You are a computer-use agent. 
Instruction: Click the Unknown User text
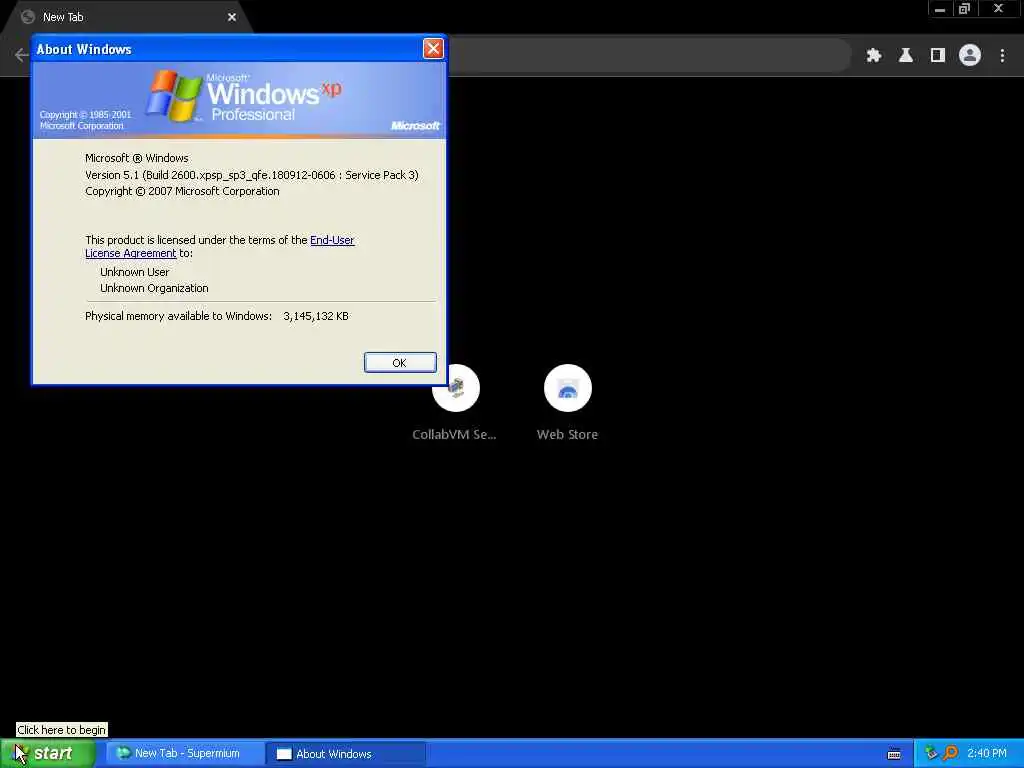pos(135,272)
